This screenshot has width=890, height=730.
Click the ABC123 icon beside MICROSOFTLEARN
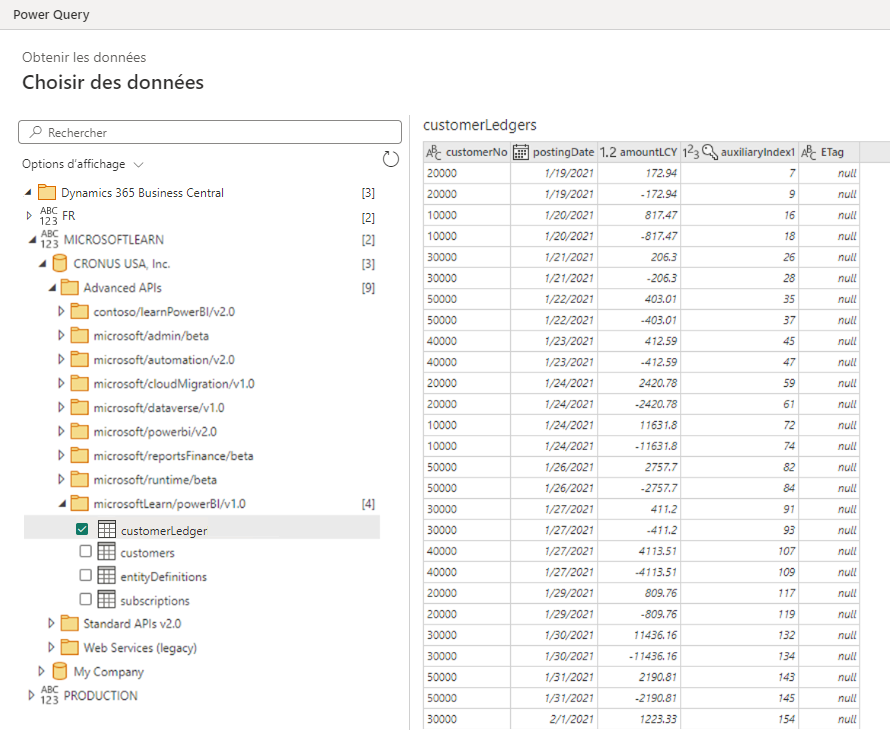click(49, 240)
